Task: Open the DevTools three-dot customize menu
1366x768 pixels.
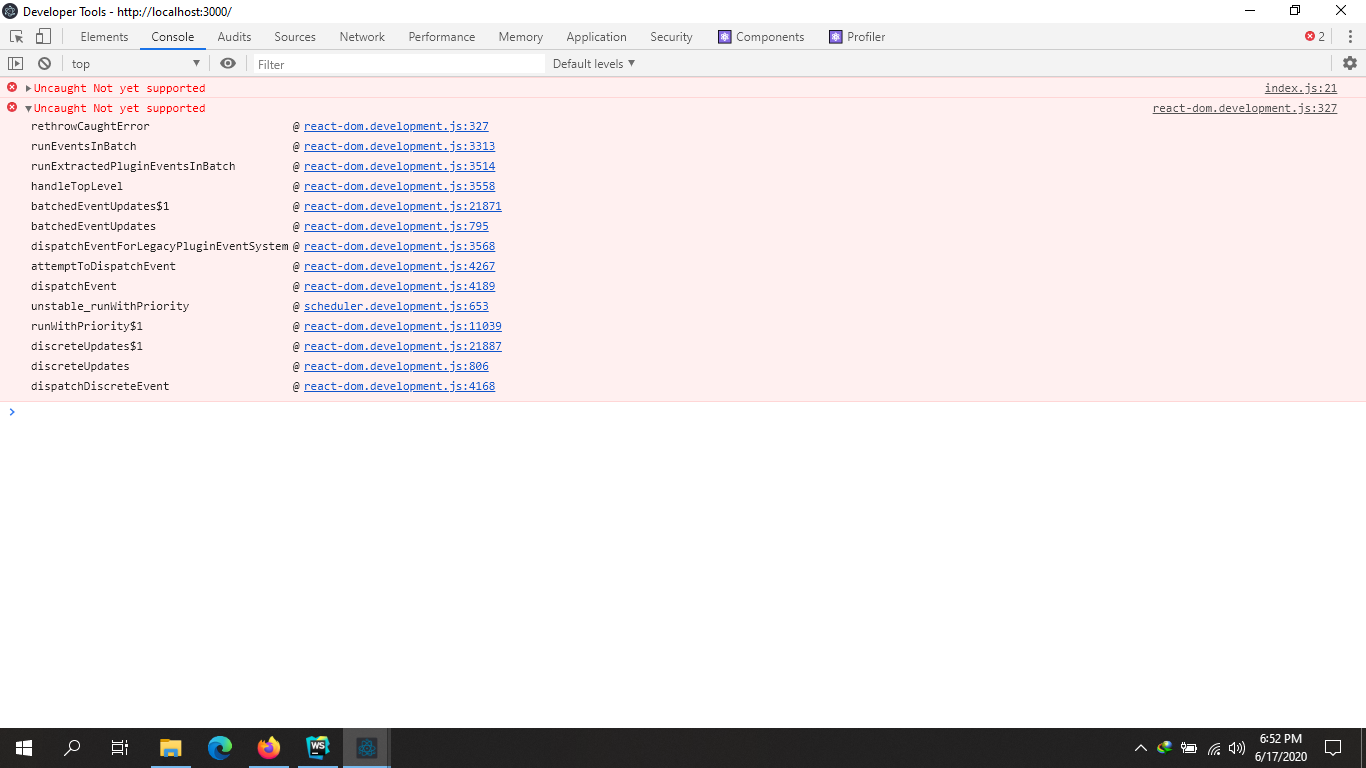Action: click(x=1350, y=37)
